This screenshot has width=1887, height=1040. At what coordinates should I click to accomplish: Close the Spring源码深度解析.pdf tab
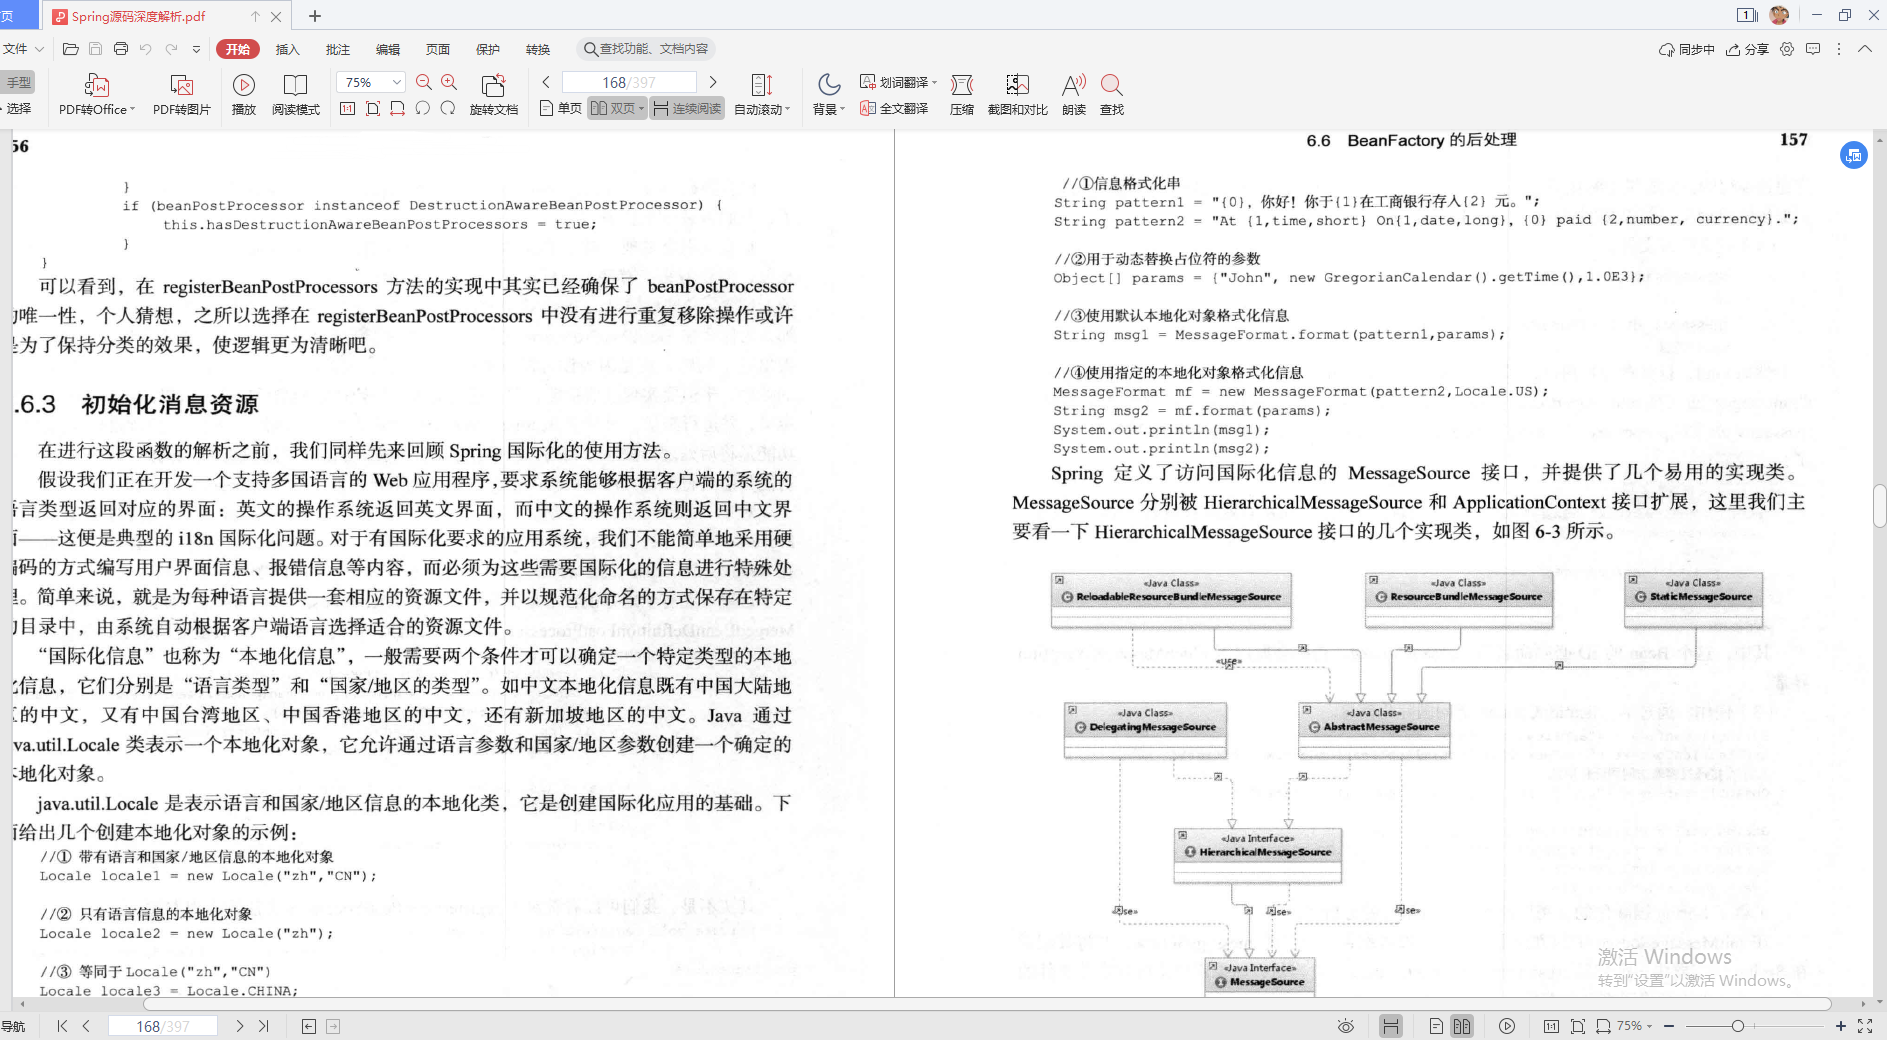pyautogui.click(x=276, y=16)
